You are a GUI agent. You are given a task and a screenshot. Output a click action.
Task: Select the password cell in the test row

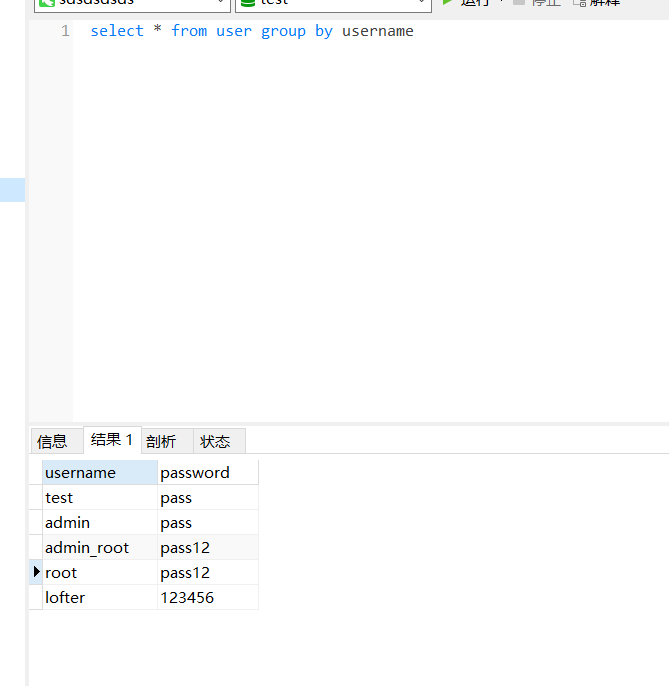click(x=208, y=497)
